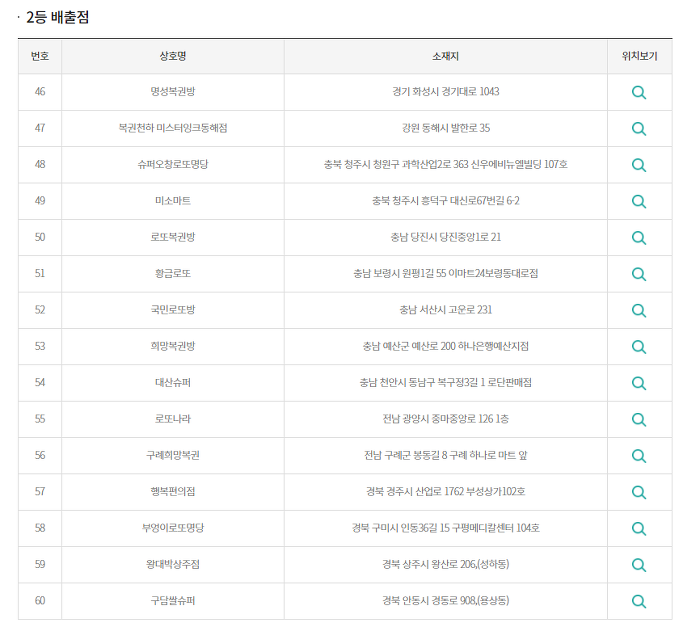Click address 충남 서산시 고운로 231
683x627 pixels.
(x=446, y=310)
